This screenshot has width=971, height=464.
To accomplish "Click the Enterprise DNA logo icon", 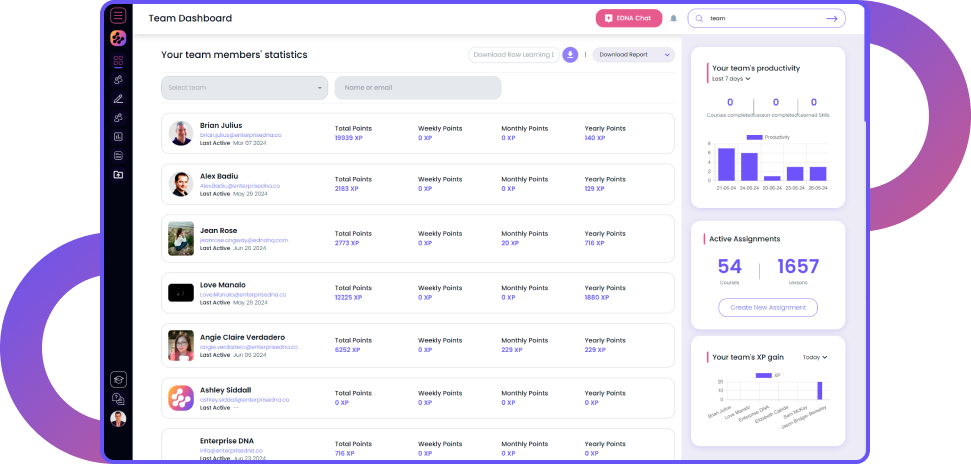I will [x=118, y=38].
